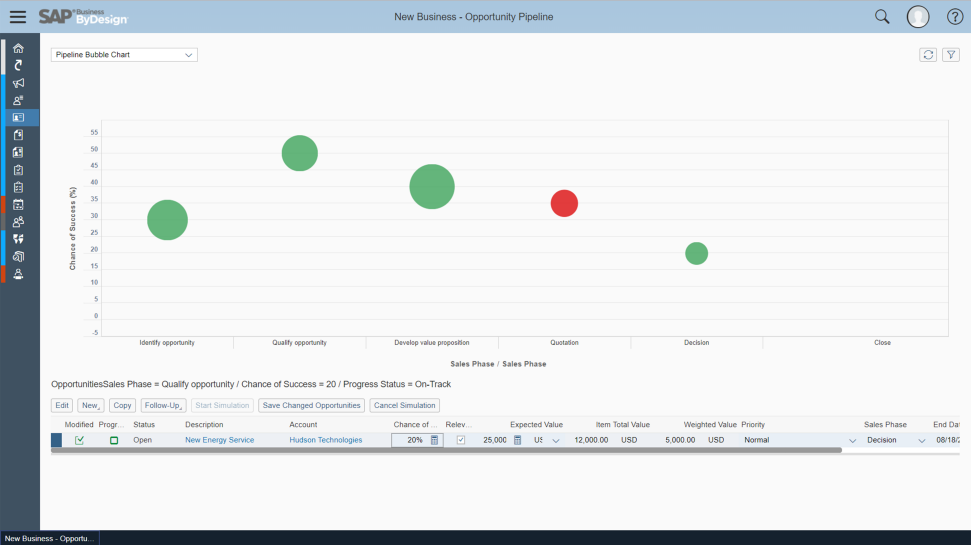Toggle the Relevant for Forecast checkbox
This screenshot has width=971, height=545.
coord(461,440)
